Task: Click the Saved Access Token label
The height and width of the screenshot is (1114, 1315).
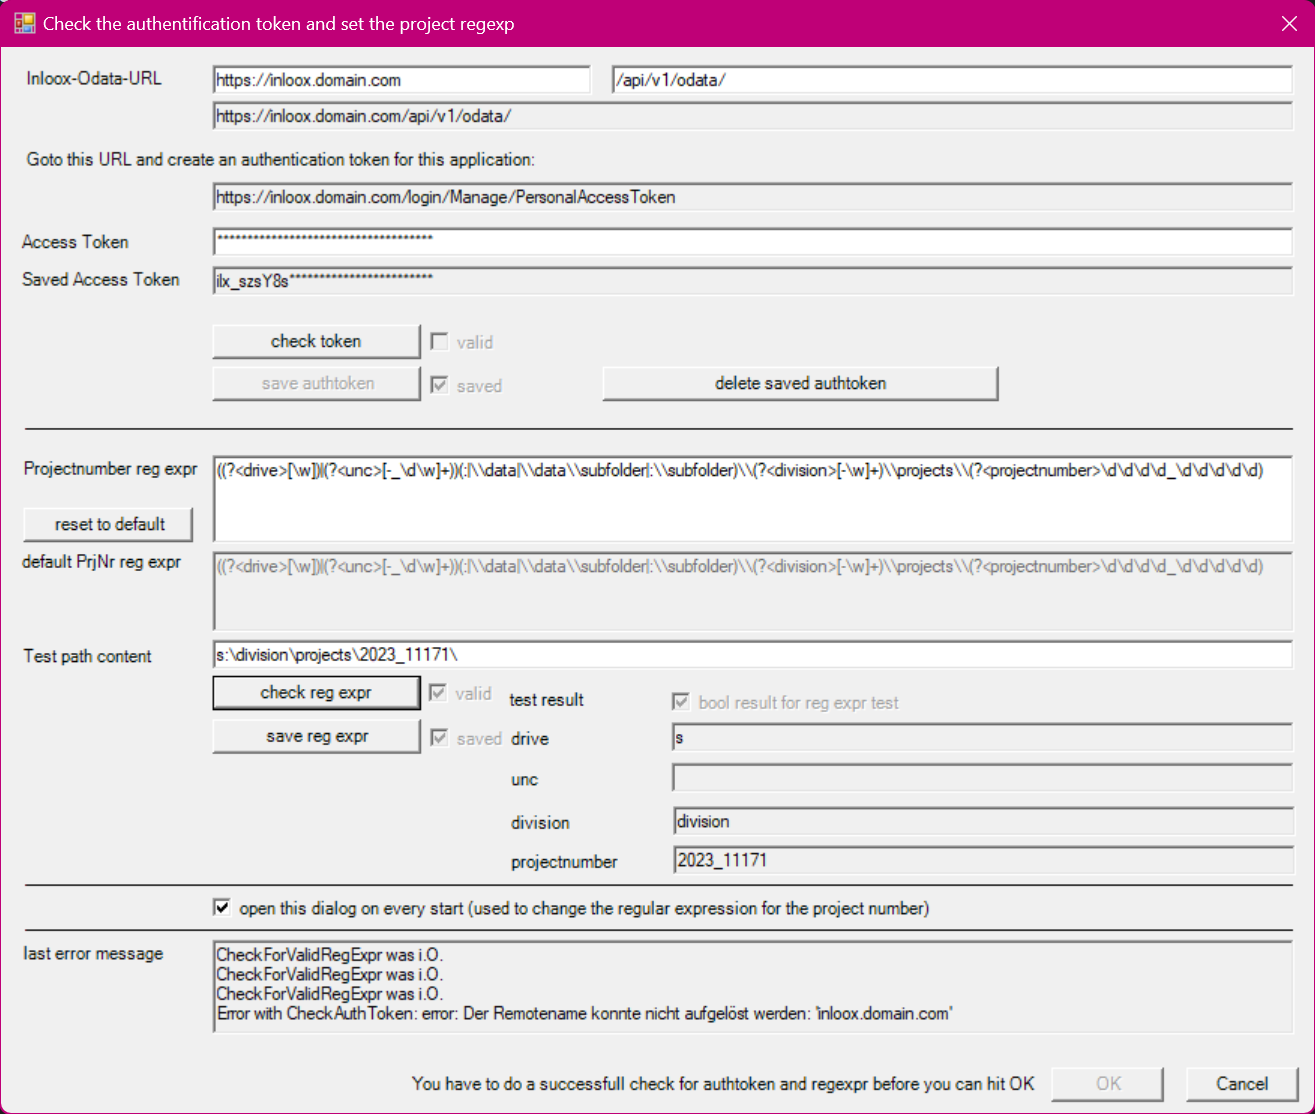Action: coord(101,280)
